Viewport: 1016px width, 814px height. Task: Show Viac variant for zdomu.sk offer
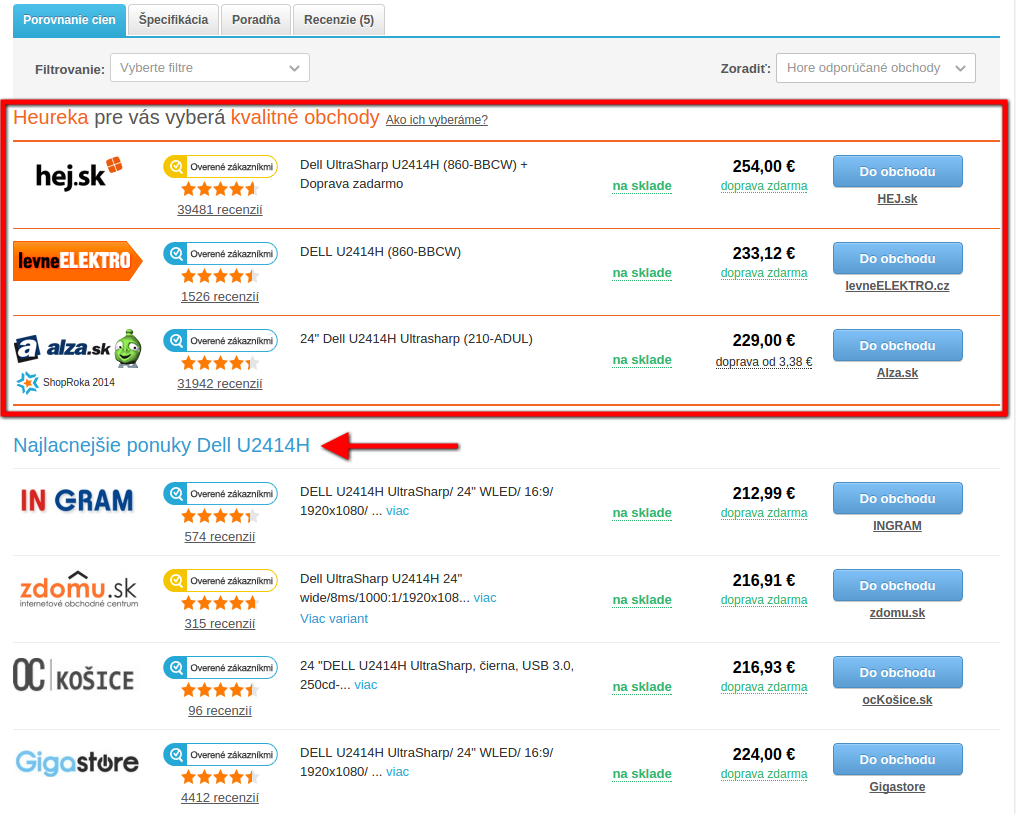tap(334, 619)
